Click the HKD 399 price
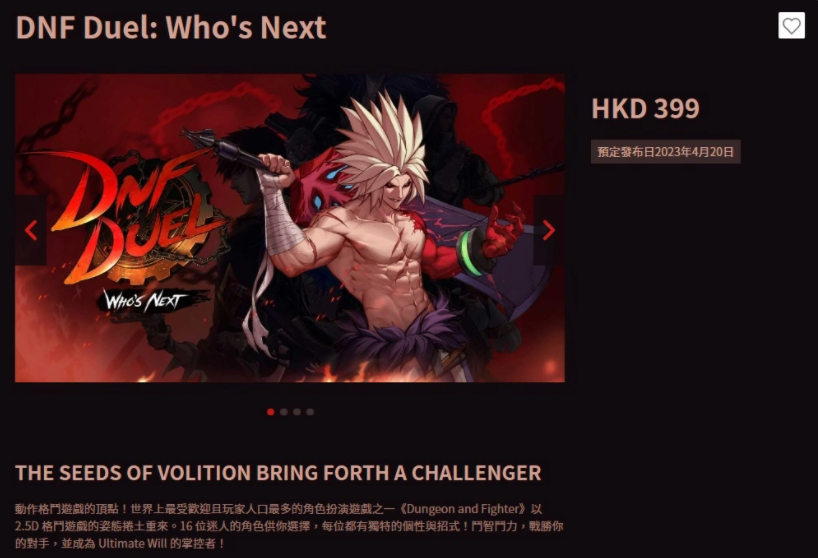The width and height of the screenshot is (818, 558). point(645,108)
